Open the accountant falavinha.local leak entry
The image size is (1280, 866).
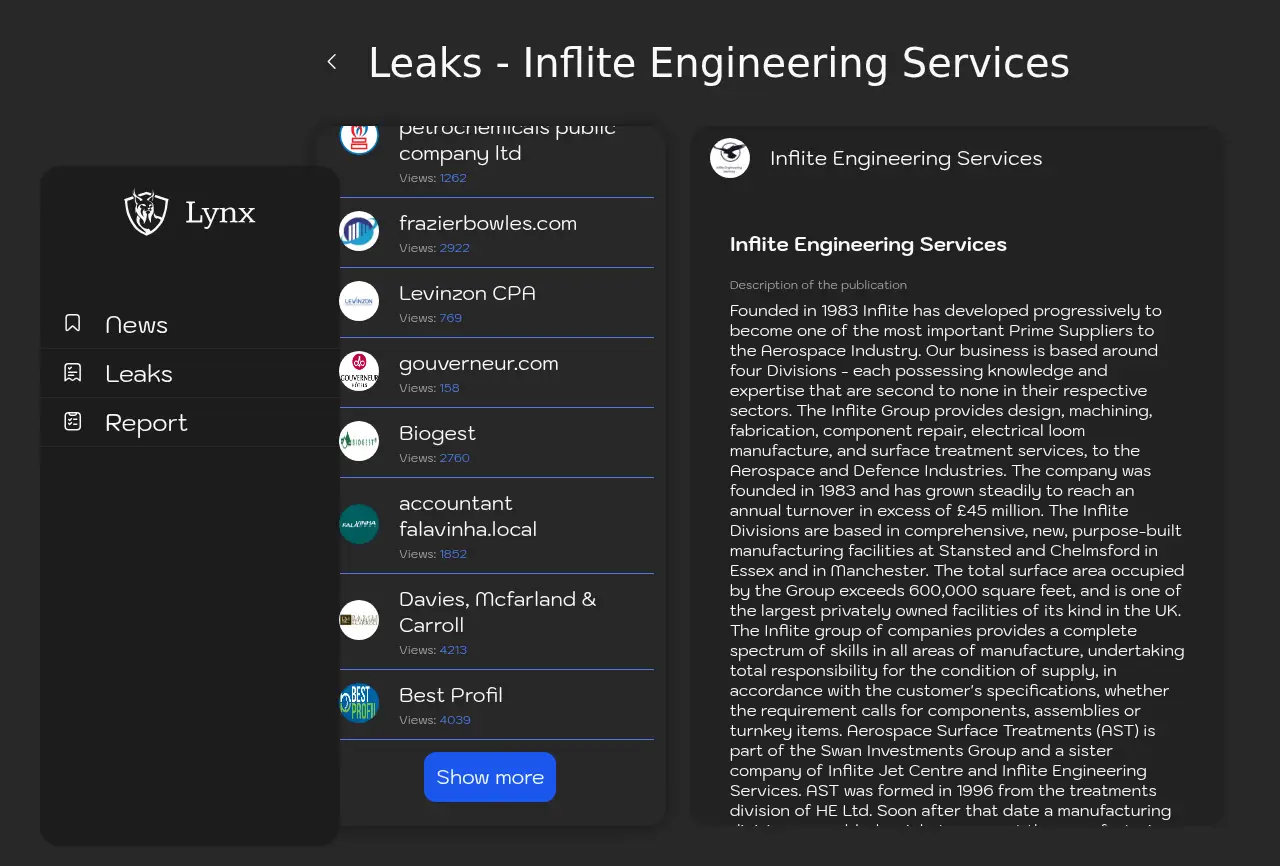(467, 516)
